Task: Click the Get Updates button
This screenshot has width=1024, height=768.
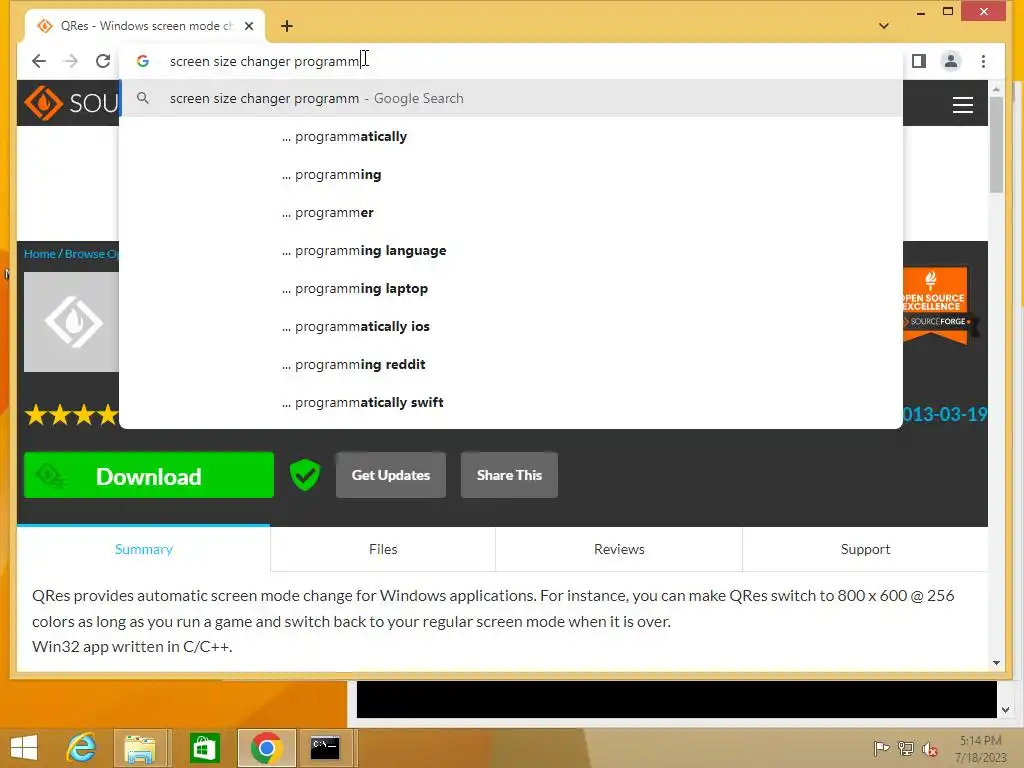Action: pyautogui.click(x=391, y=475)
